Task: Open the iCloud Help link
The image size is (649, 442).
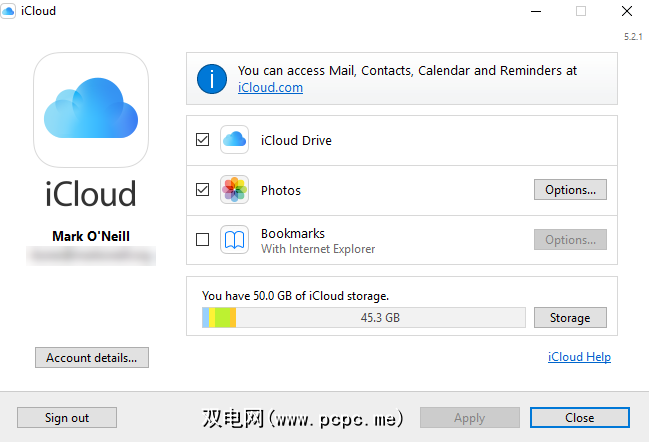Action: (579, 357)
